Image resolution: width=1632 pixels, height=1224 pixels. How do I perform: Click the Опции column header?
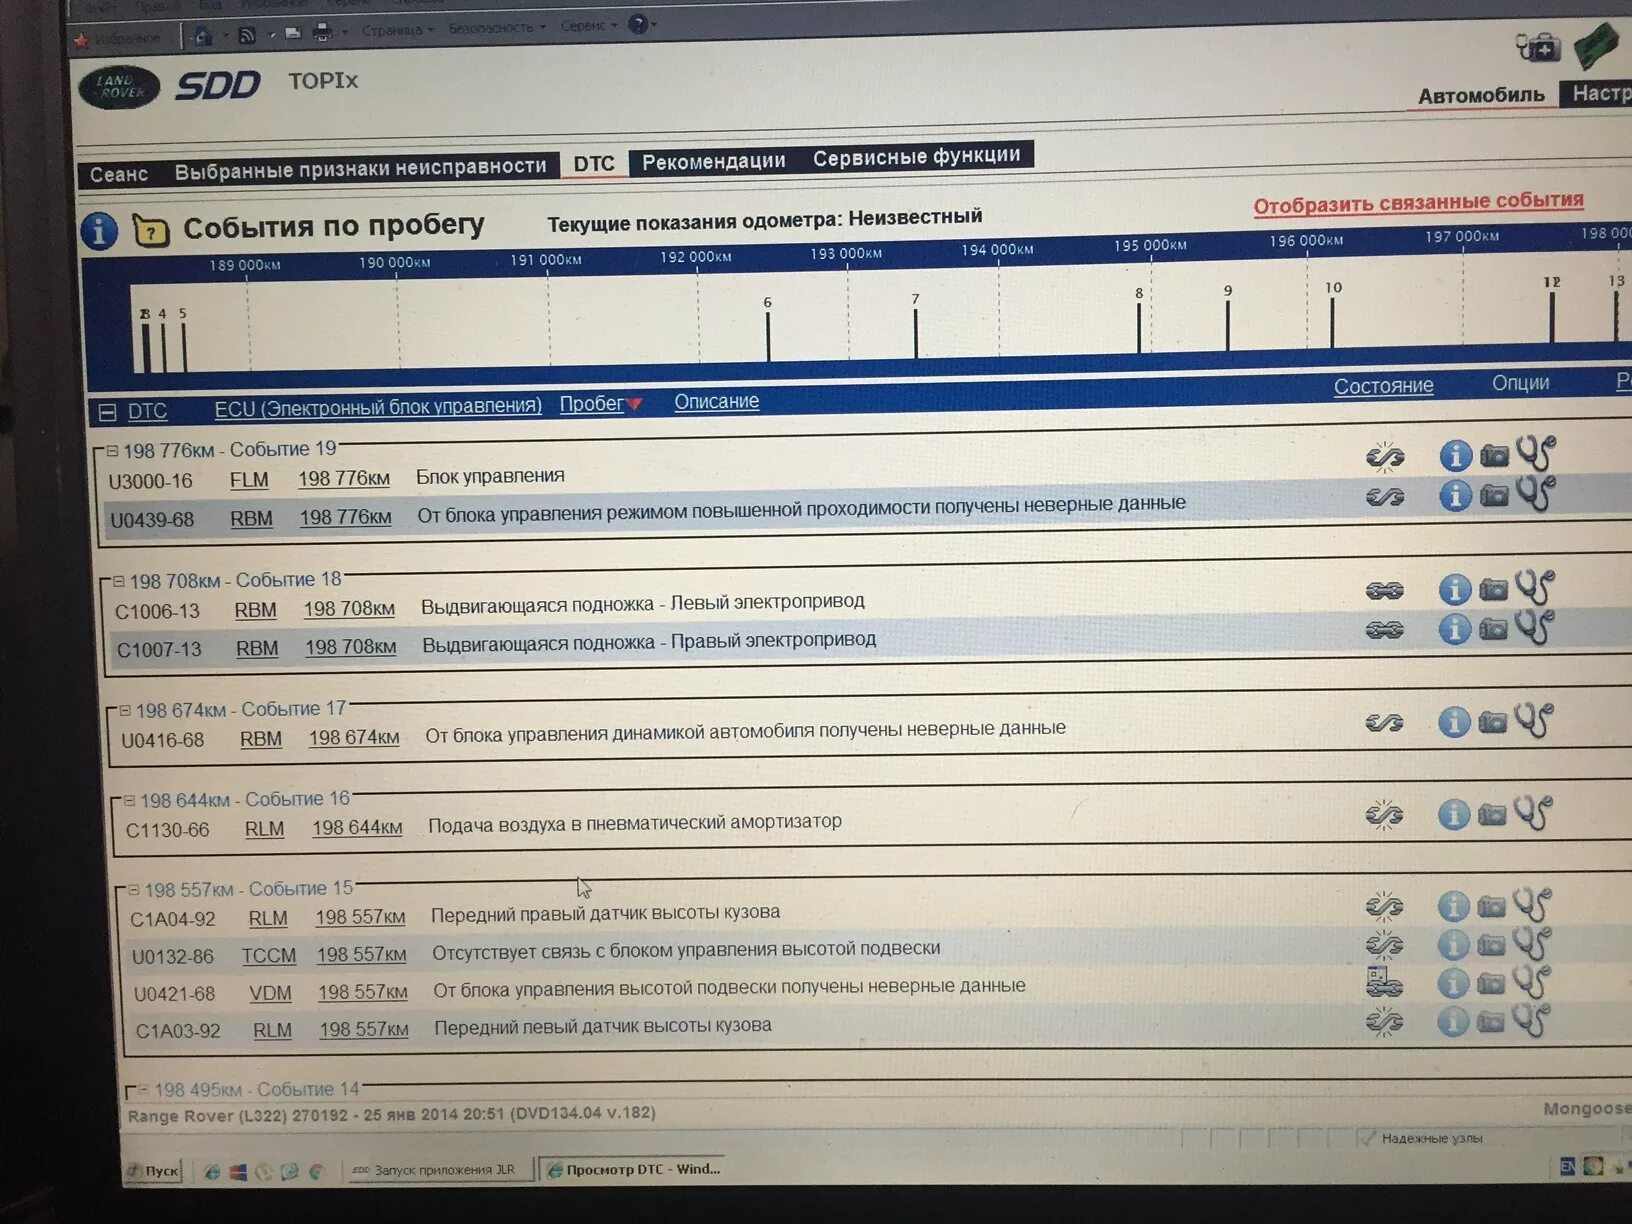[x=1520, y=383]
